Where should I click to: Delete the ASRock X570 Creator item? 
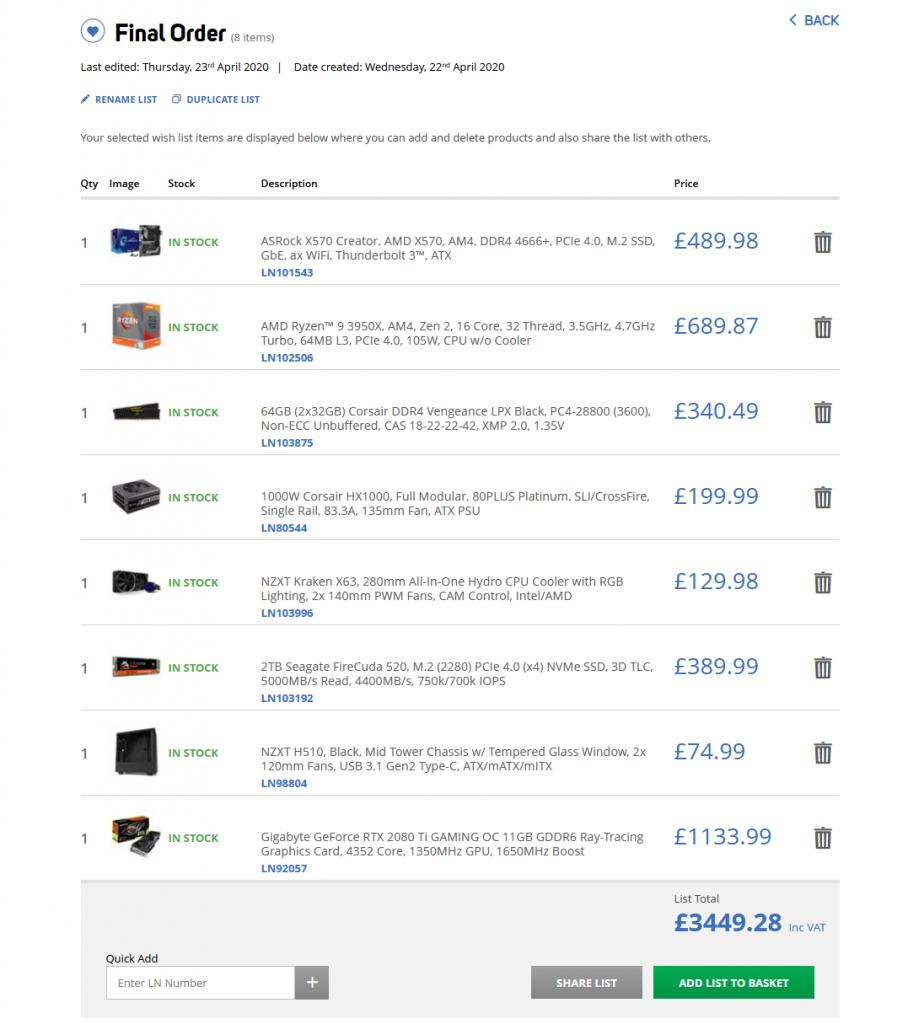point(822,242)
